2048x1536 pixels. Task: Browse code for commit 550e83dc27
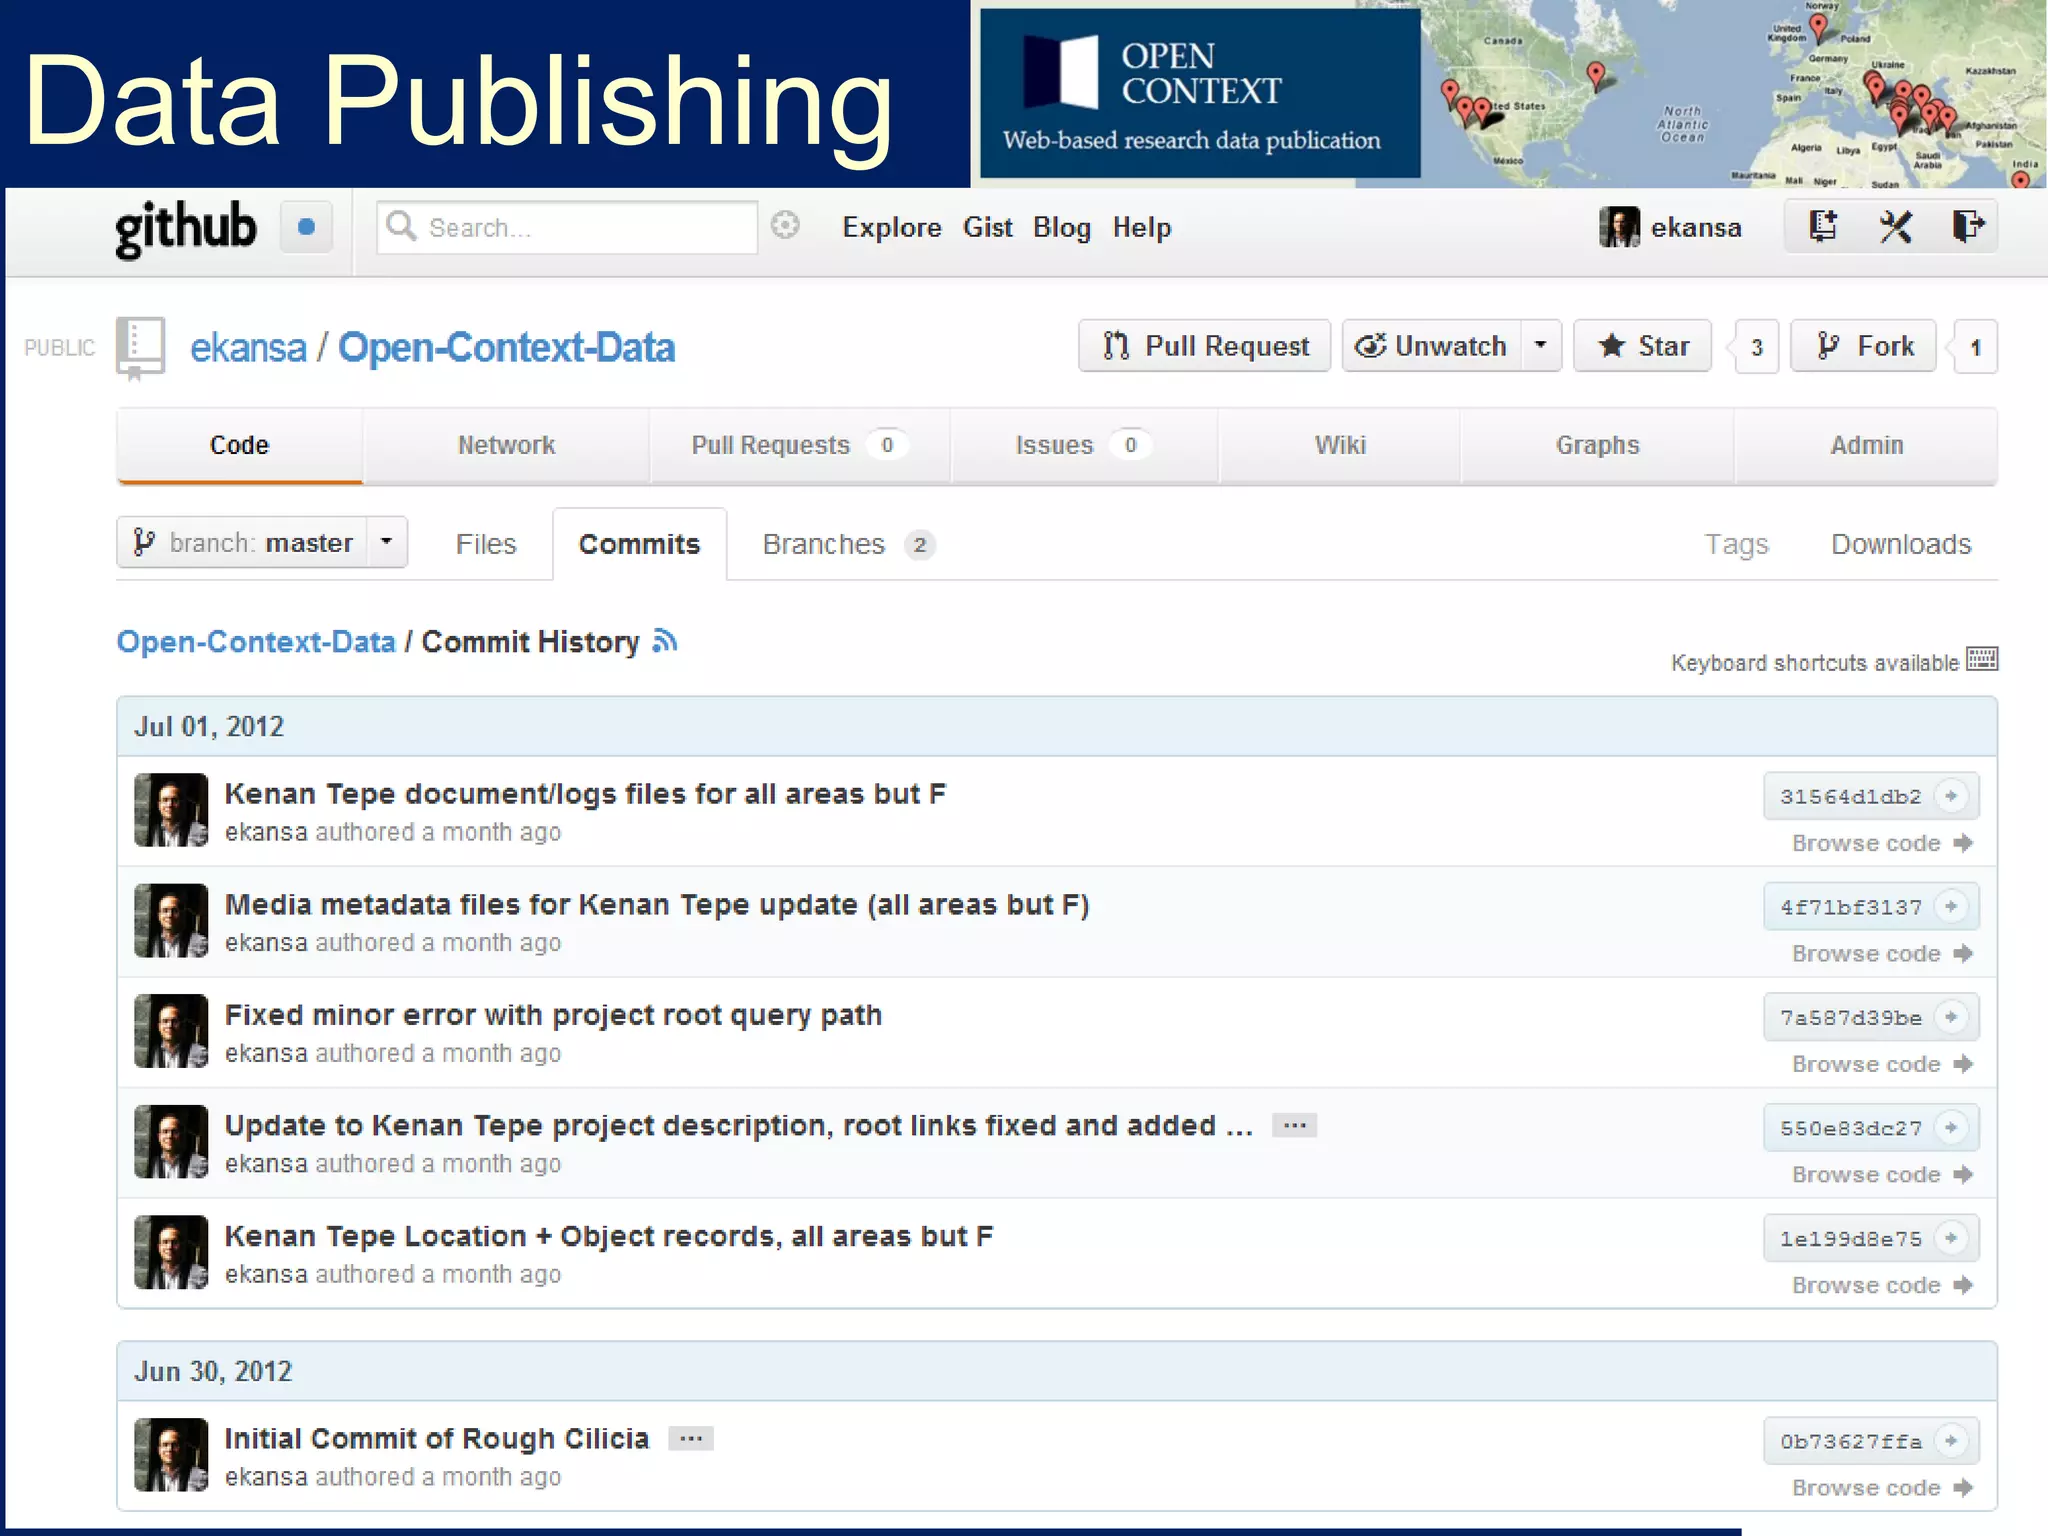point(1881,1174)
